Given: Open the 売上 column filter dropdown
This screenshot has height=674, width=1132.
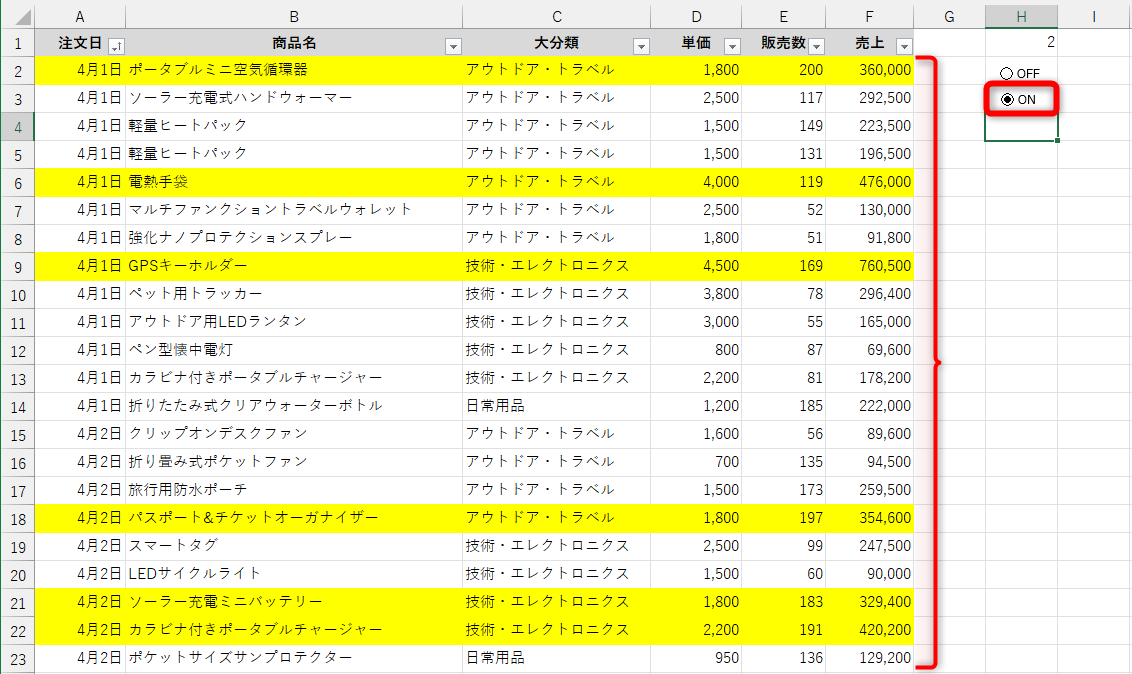Looking at the screenshot, I should [x=904, y=44].
